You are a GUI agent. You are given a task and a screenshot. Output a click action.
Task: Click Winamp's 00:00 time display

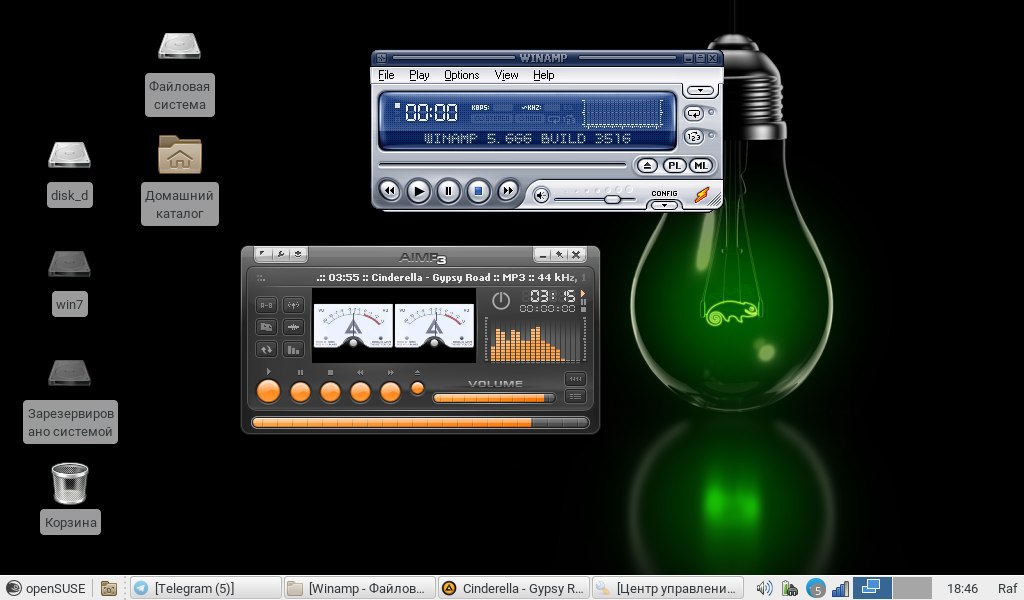tap(431, 112)
